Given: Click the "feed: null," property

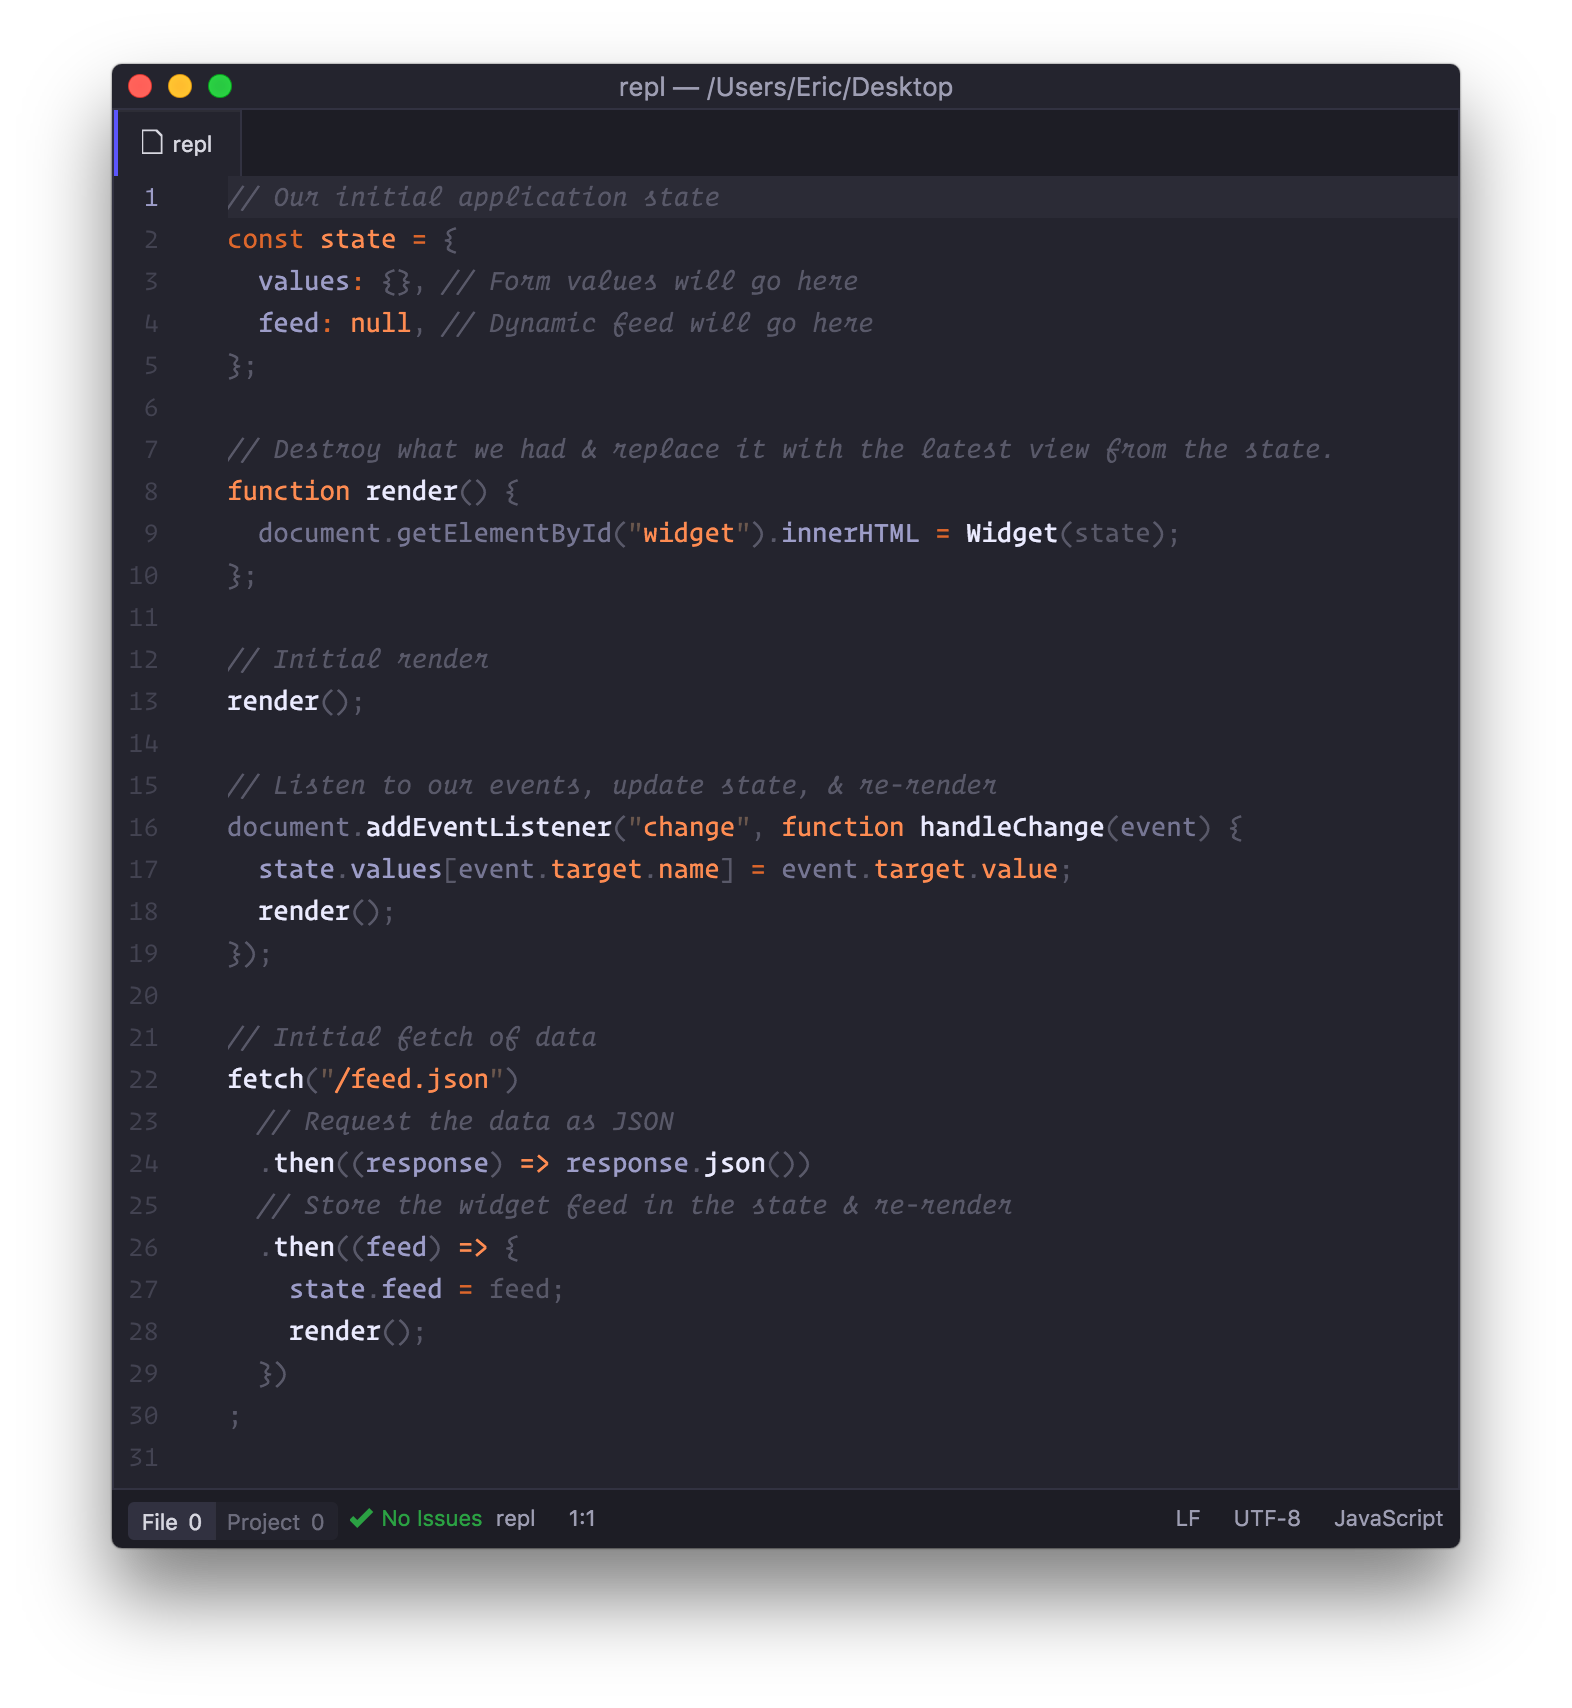Looking at the screenshot, I should coord(342,323).
